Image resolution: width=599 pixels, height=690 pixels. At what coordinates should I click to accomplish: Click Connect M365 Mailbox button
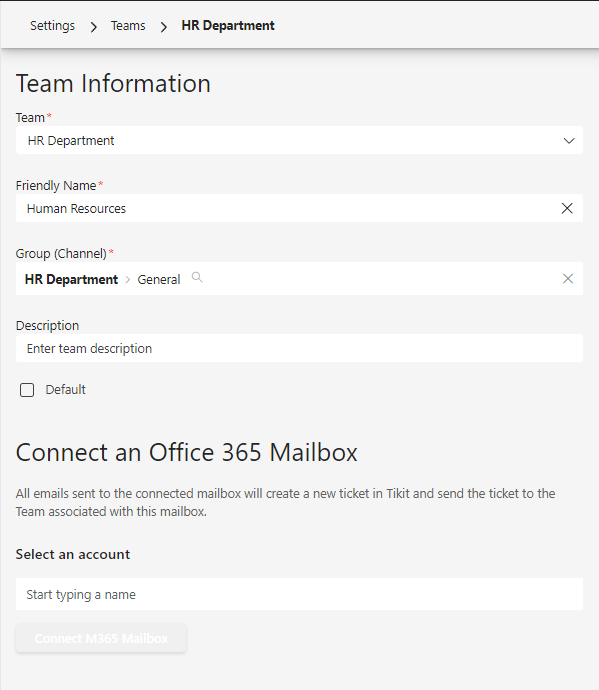coord(101,638)
